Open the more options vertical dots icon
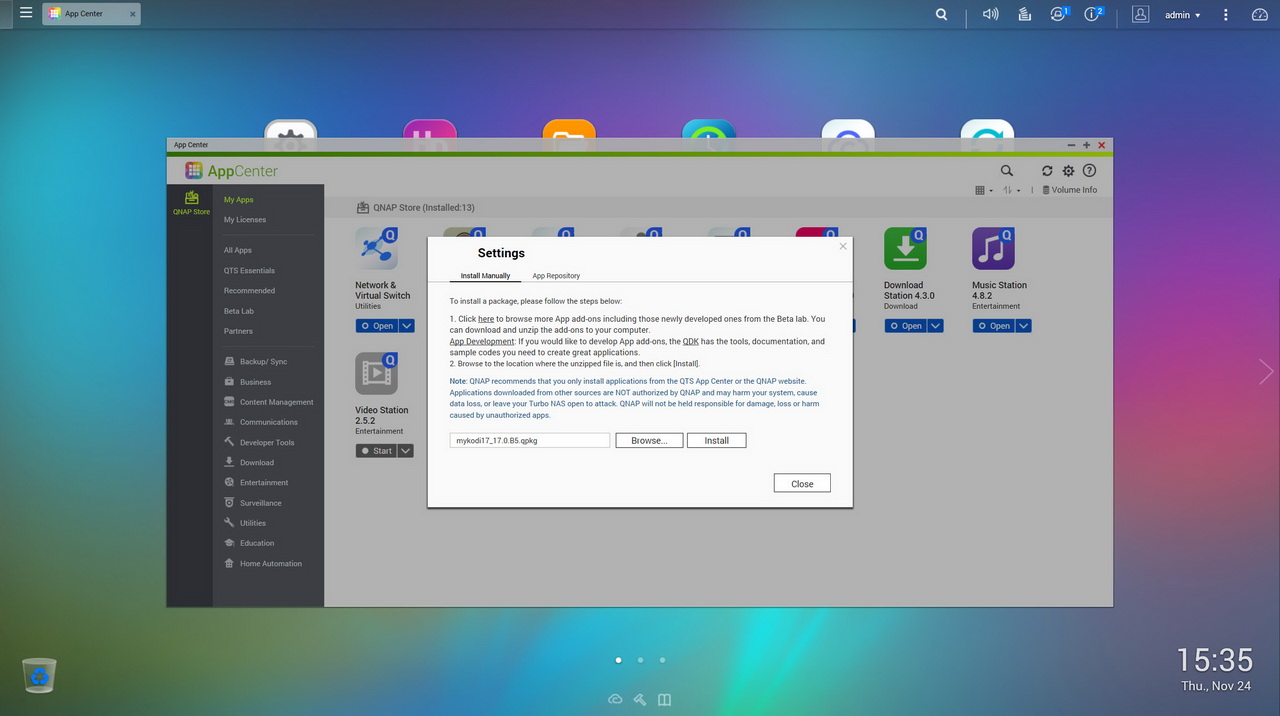1280x716 pixels. [x=1226, y=14]
